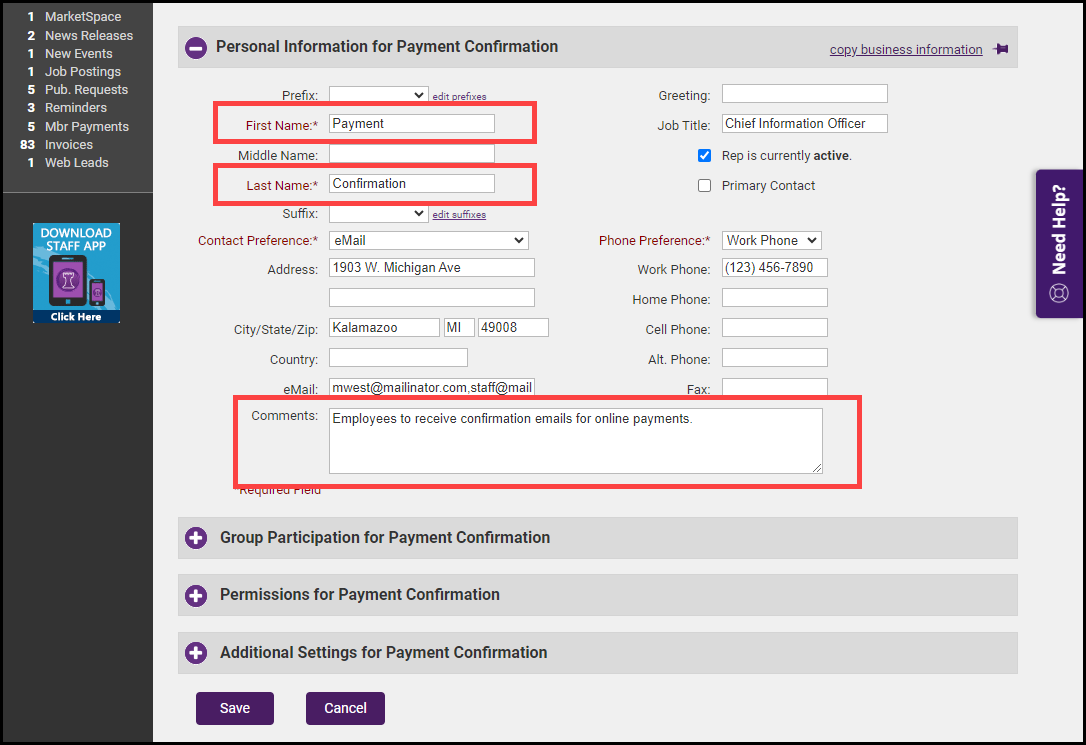Screen dimensions: 1086x745
Task: Click the Save button
Action: click(235, 708)
